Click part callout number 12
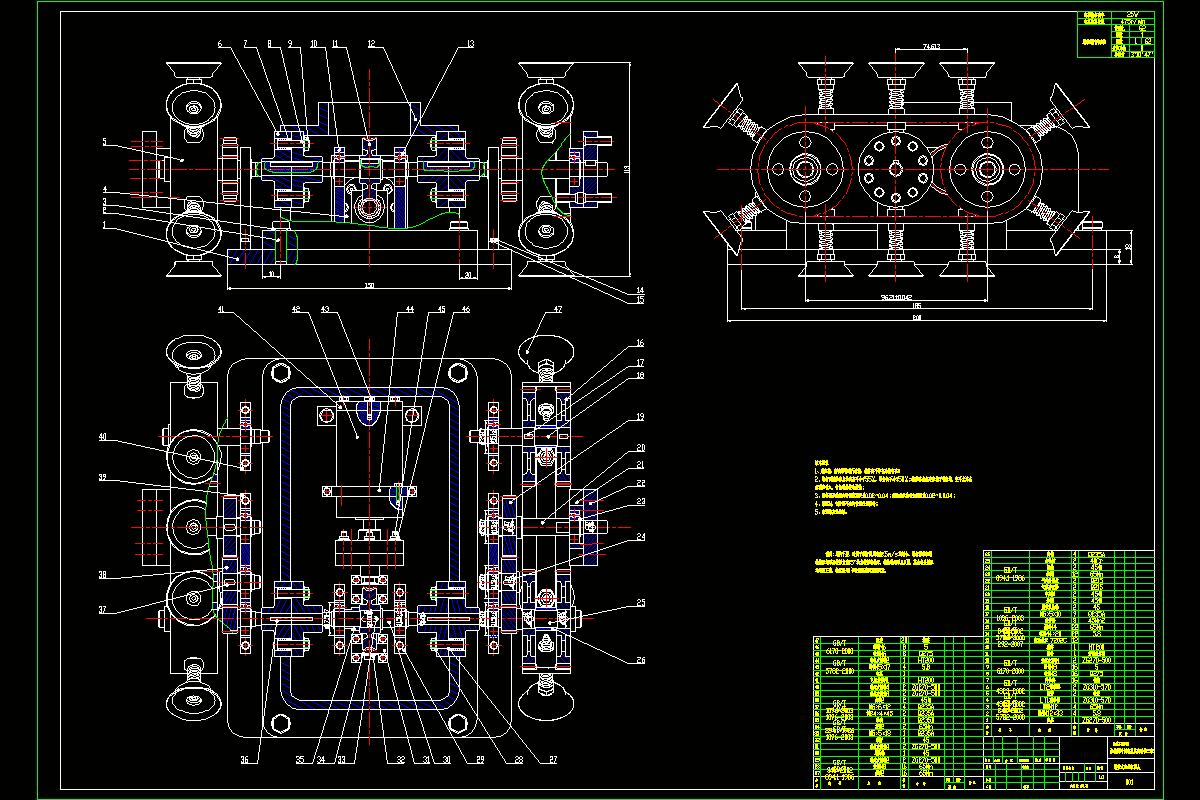This screenshot has width=1200, height=800. [371, 44]
